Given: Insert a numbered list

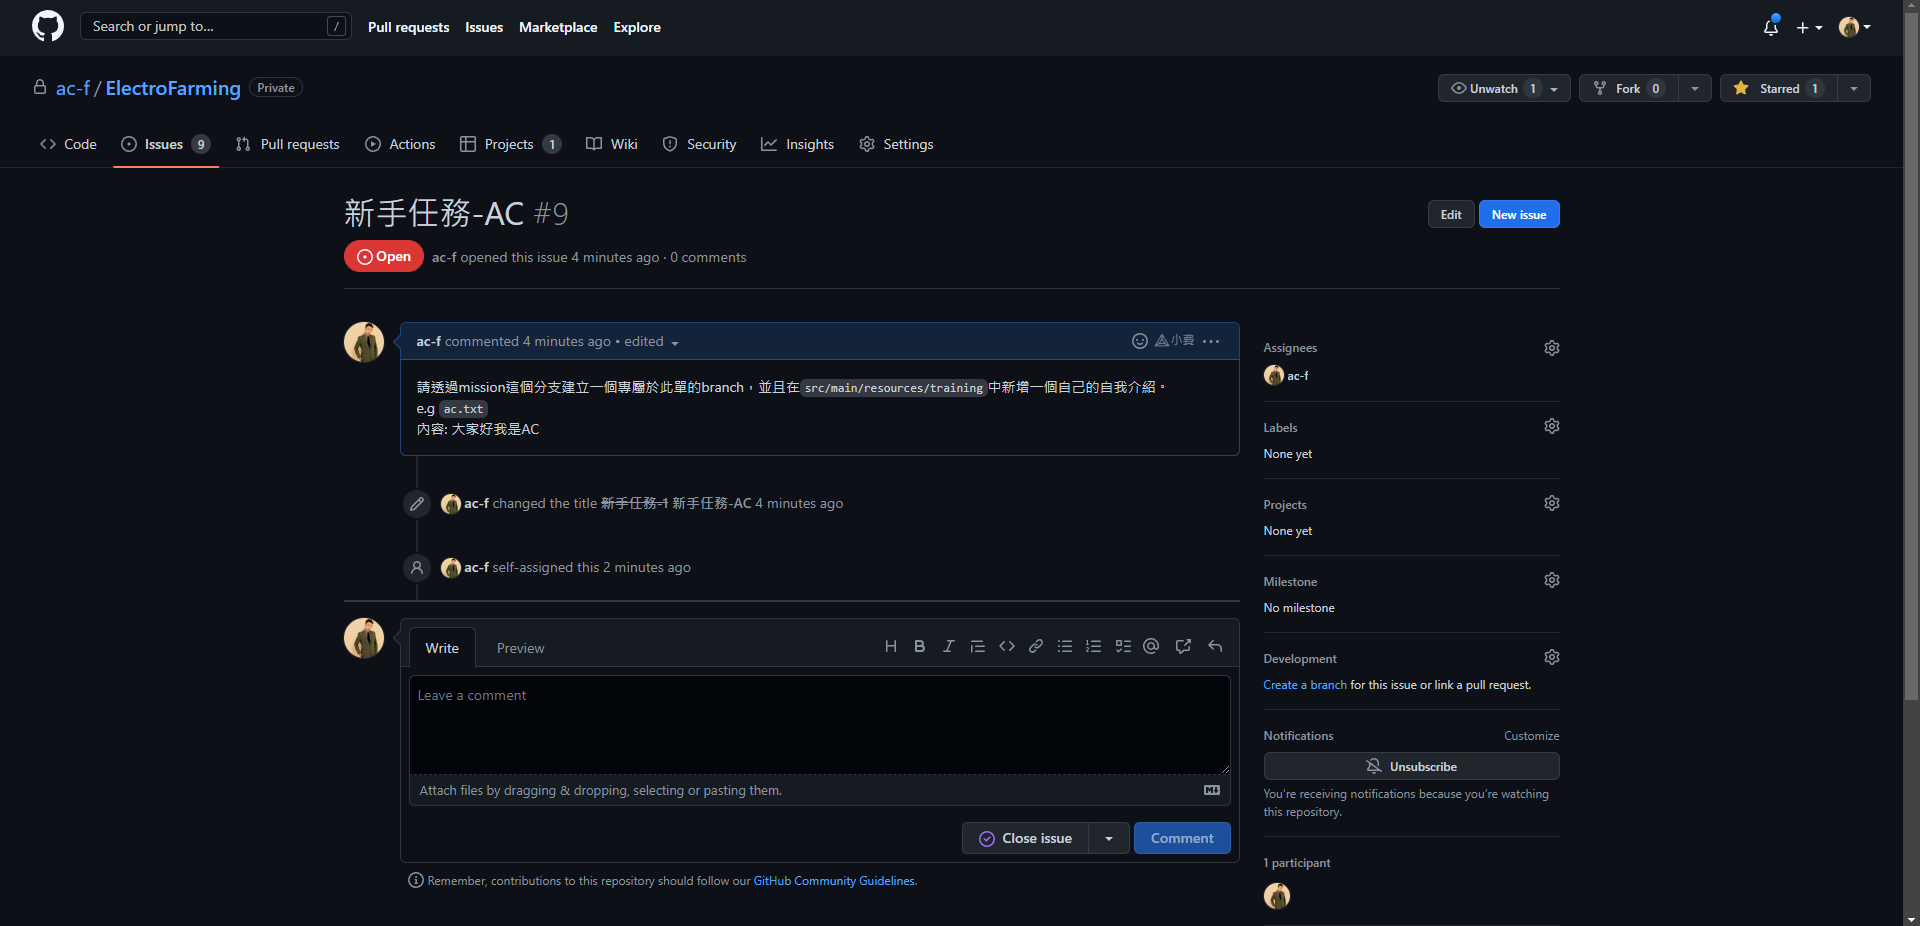Looking at the screenshot, I should click(x=1094, y=646).
